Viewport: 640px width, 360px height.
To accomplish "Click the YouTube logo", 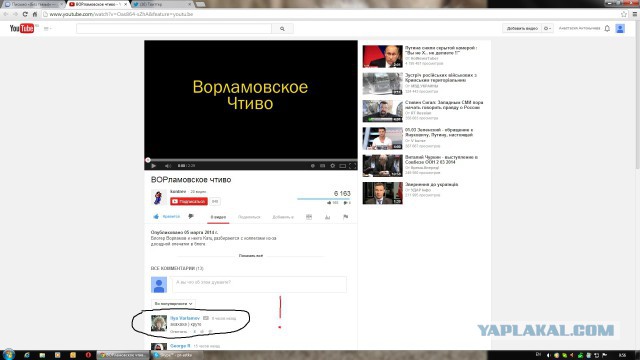I will [22, 28].
